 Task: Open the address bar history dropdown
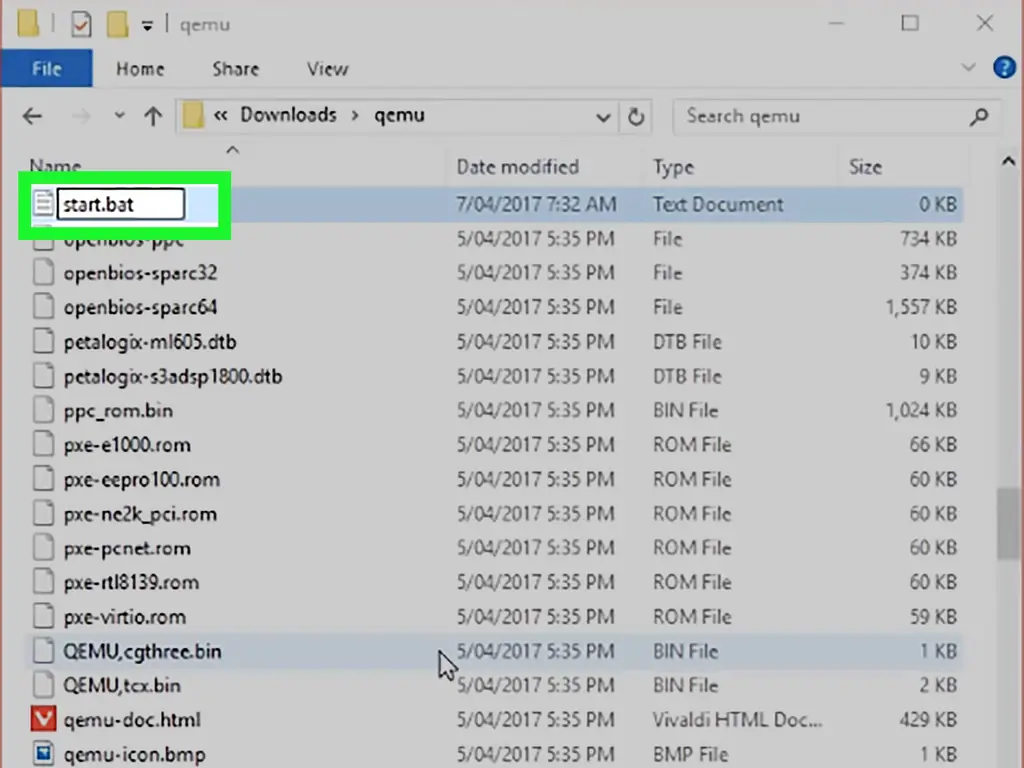pos(603,118)
